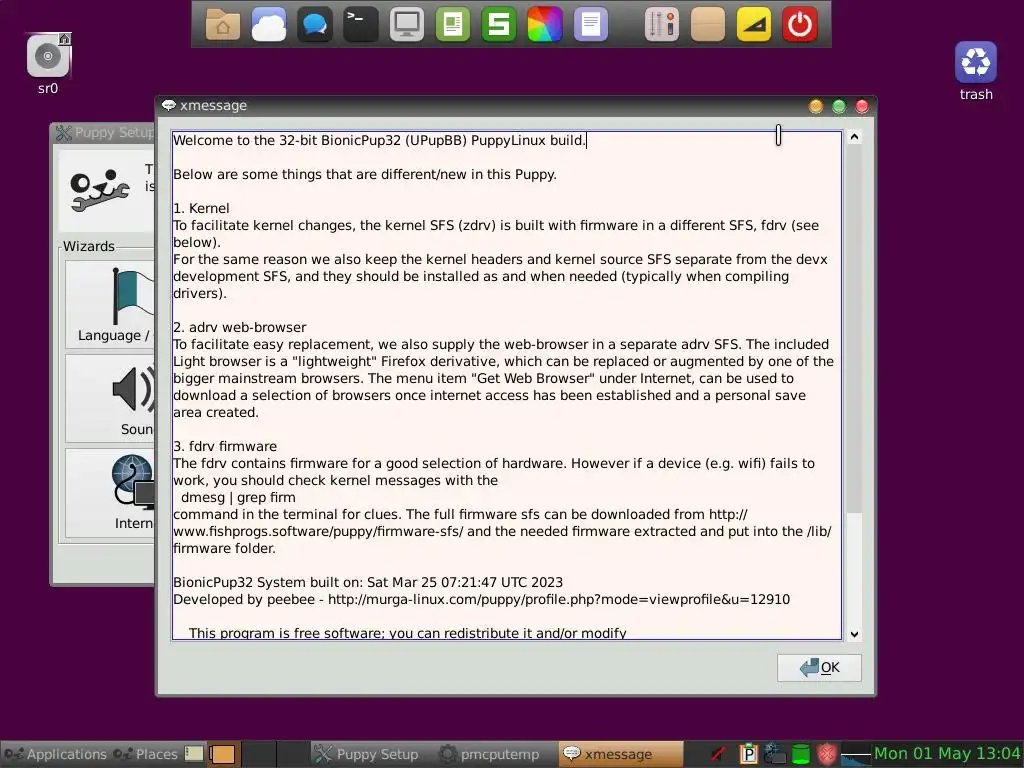Screen dimensions: 1024x768
Task: Open the sr0 disc drive desktop icon
Action: 48,64
